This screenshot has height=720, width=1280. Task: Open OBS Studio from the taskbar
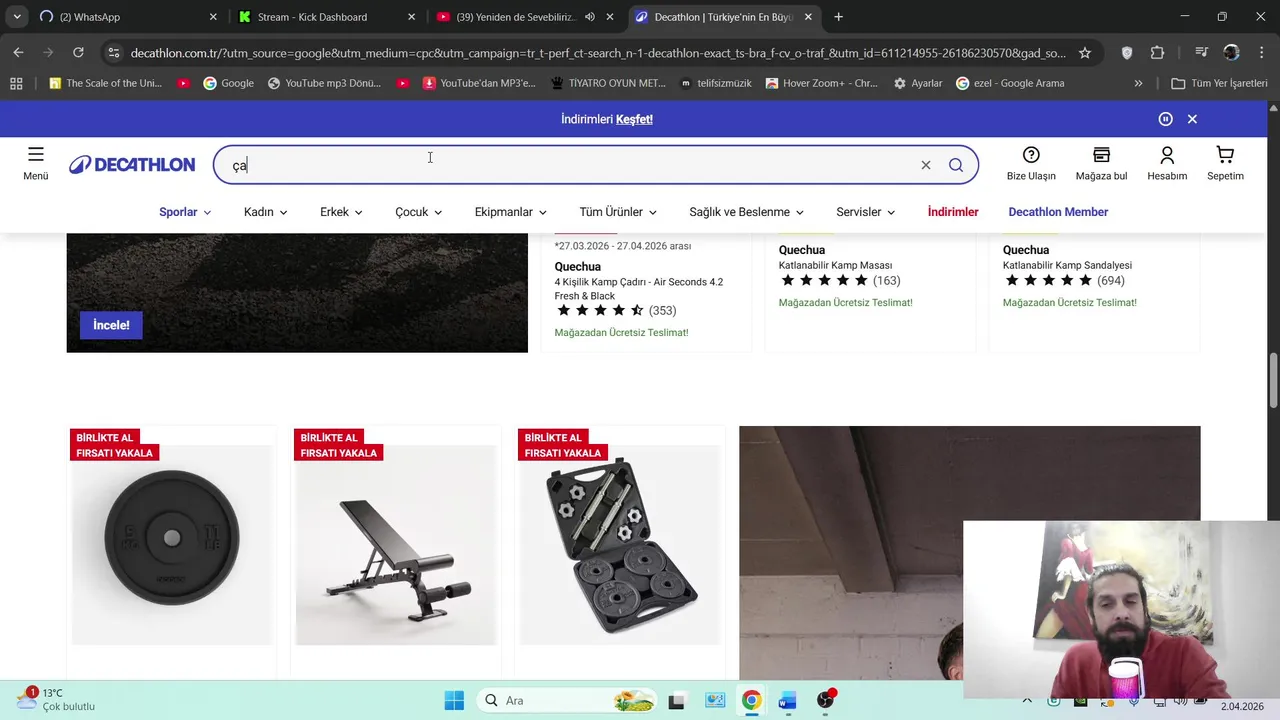825,700
